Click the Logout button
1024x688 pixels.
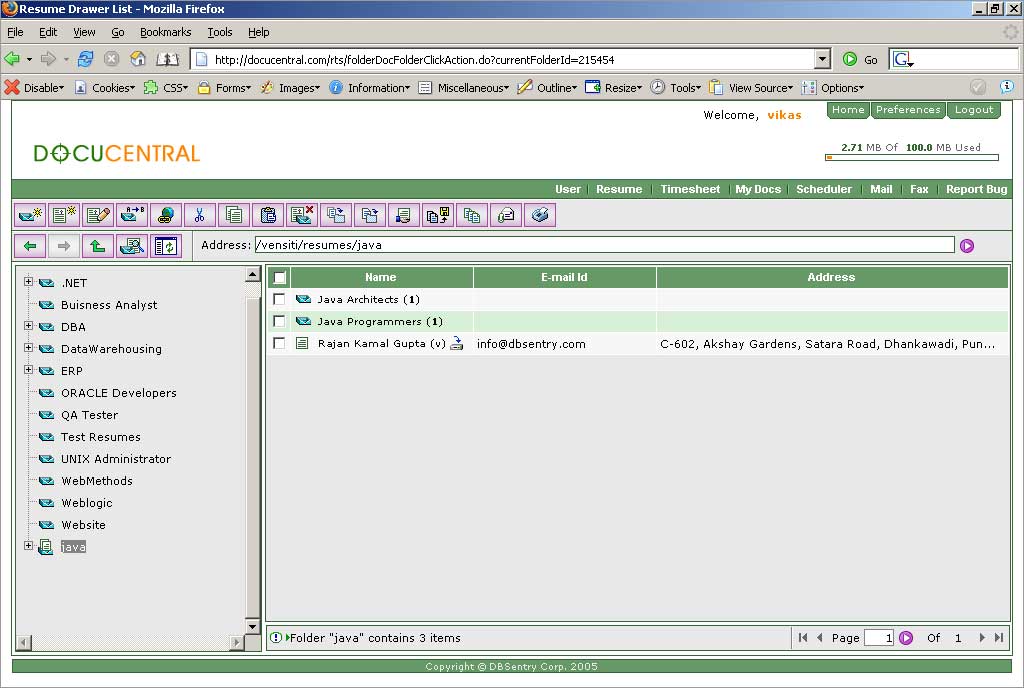(973, 110)
